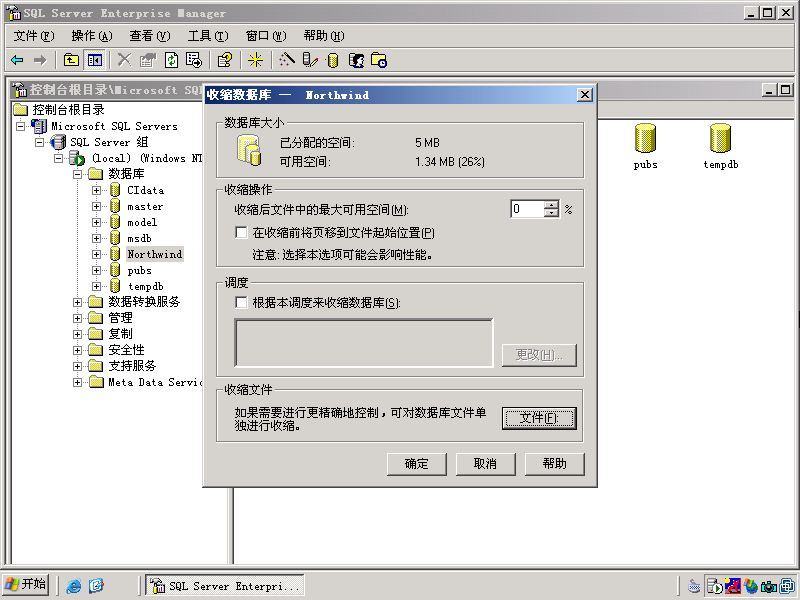This screenshot has width=800, height=600.
Task: Select the pubs database in tree
Action: click(x=139, y=270)
